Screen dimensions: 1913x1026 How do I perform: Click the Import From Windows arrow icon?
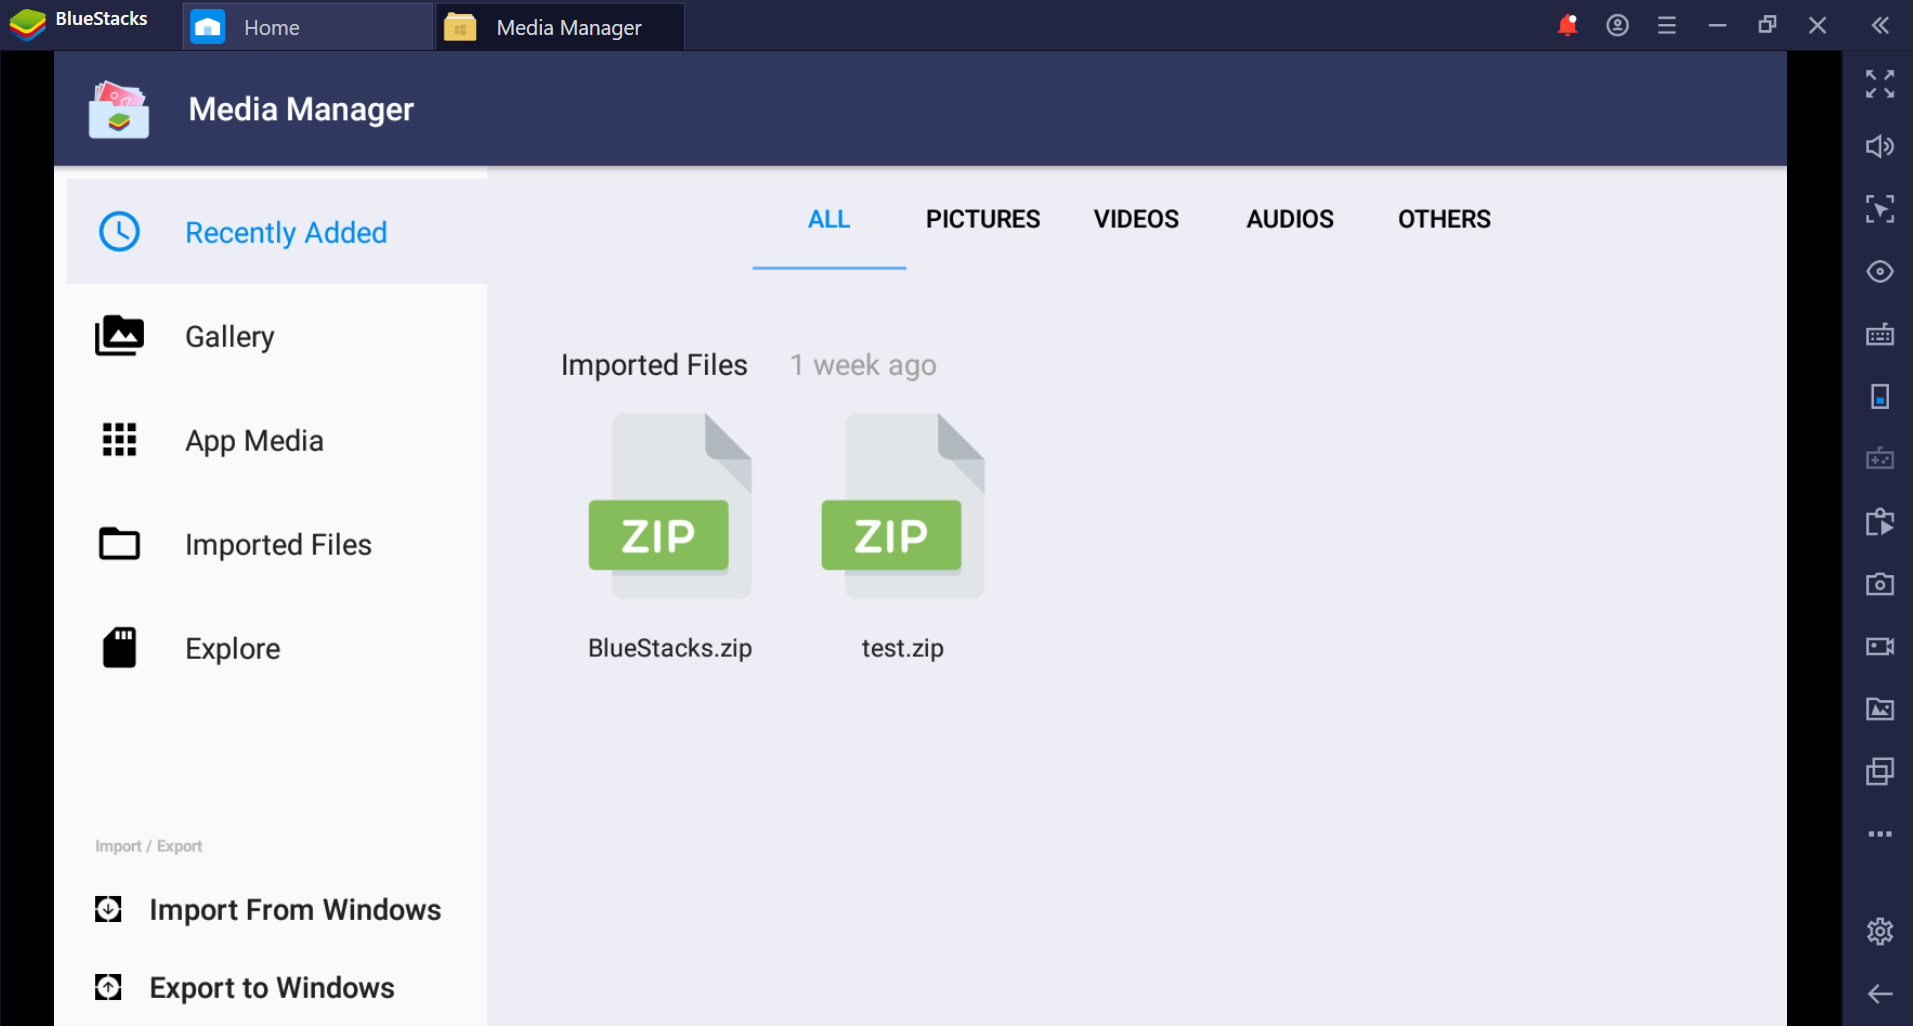click(x=108, y=909)
